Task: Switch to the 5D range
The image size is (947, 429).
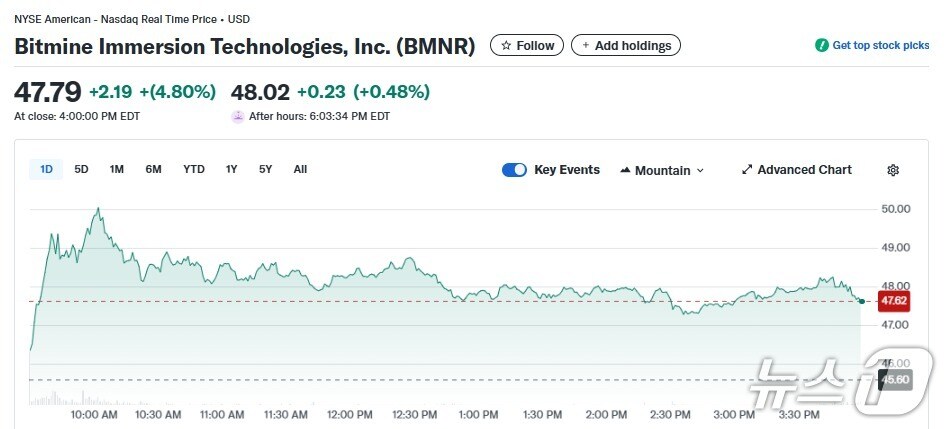Action: coord(82,169)
